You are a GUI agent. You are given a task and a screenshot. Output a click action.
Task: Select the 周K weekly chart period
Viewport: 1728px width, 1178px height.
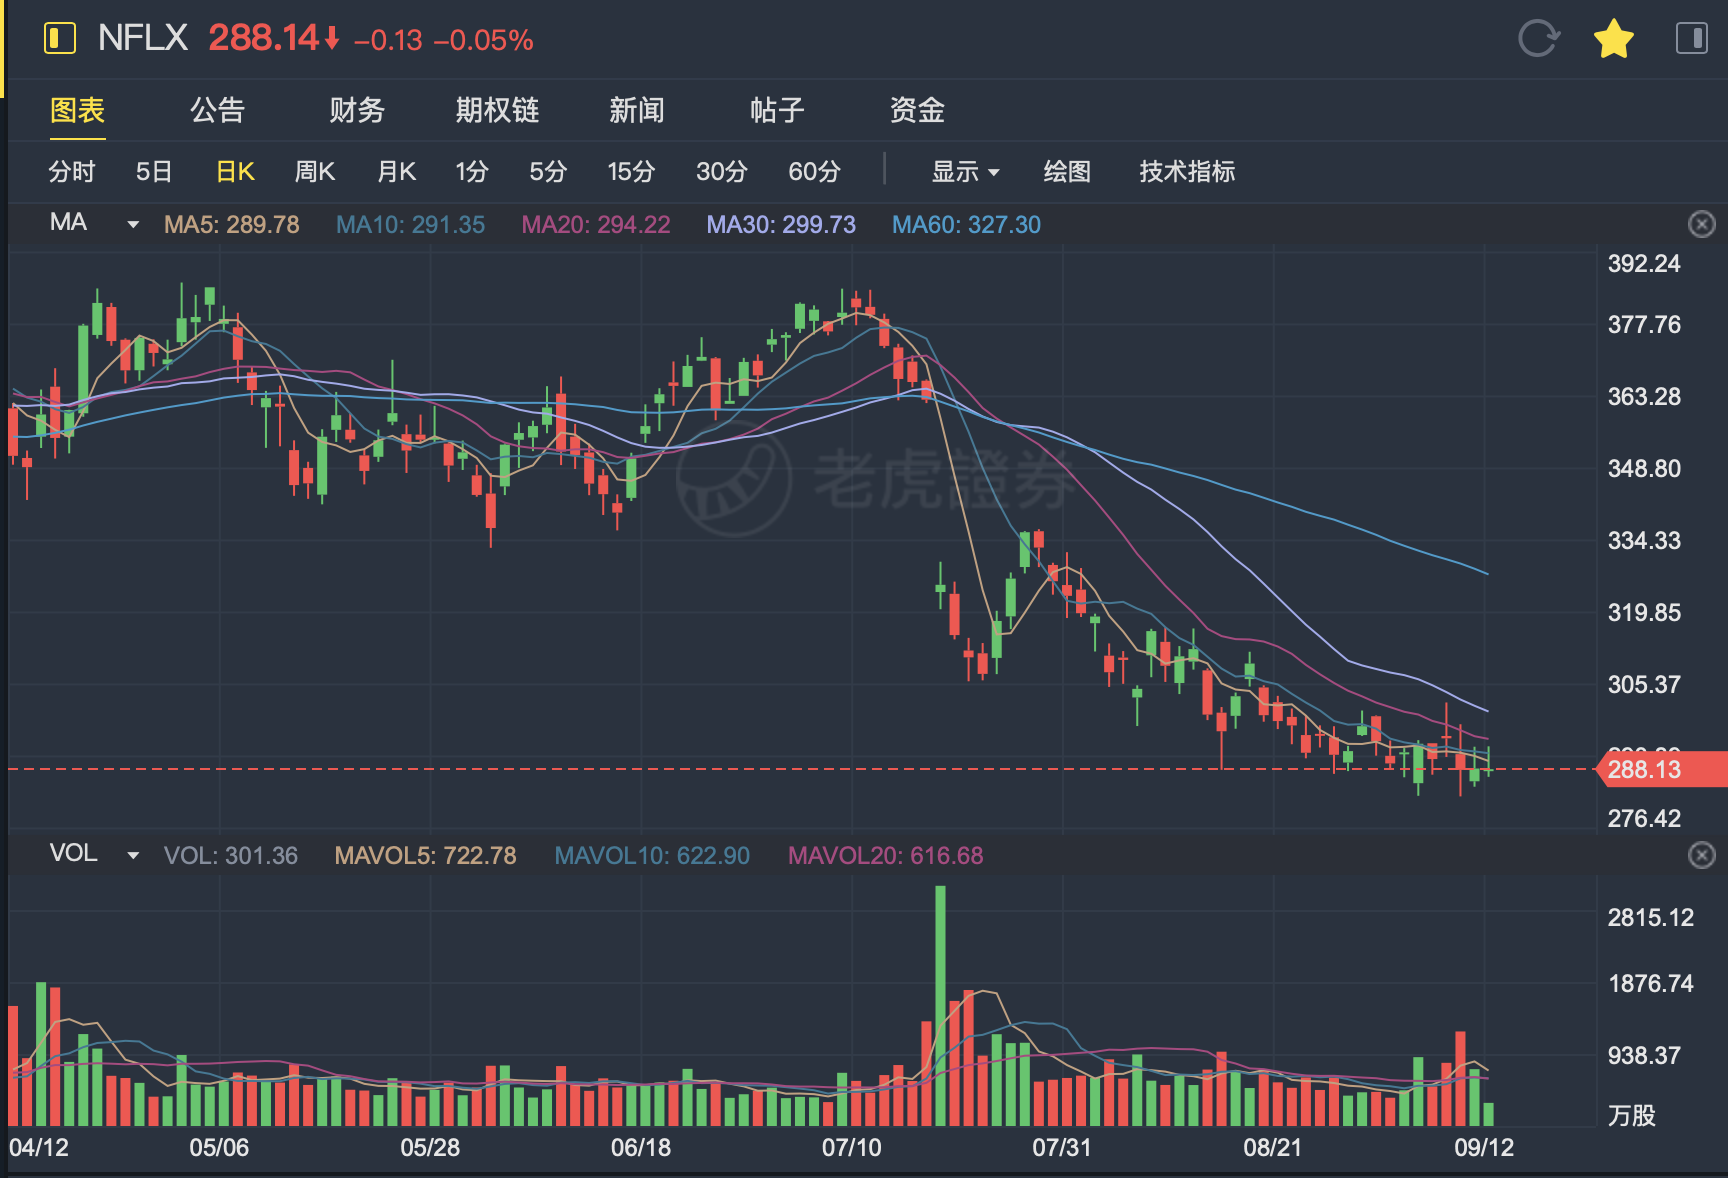(x=314, y=172)
